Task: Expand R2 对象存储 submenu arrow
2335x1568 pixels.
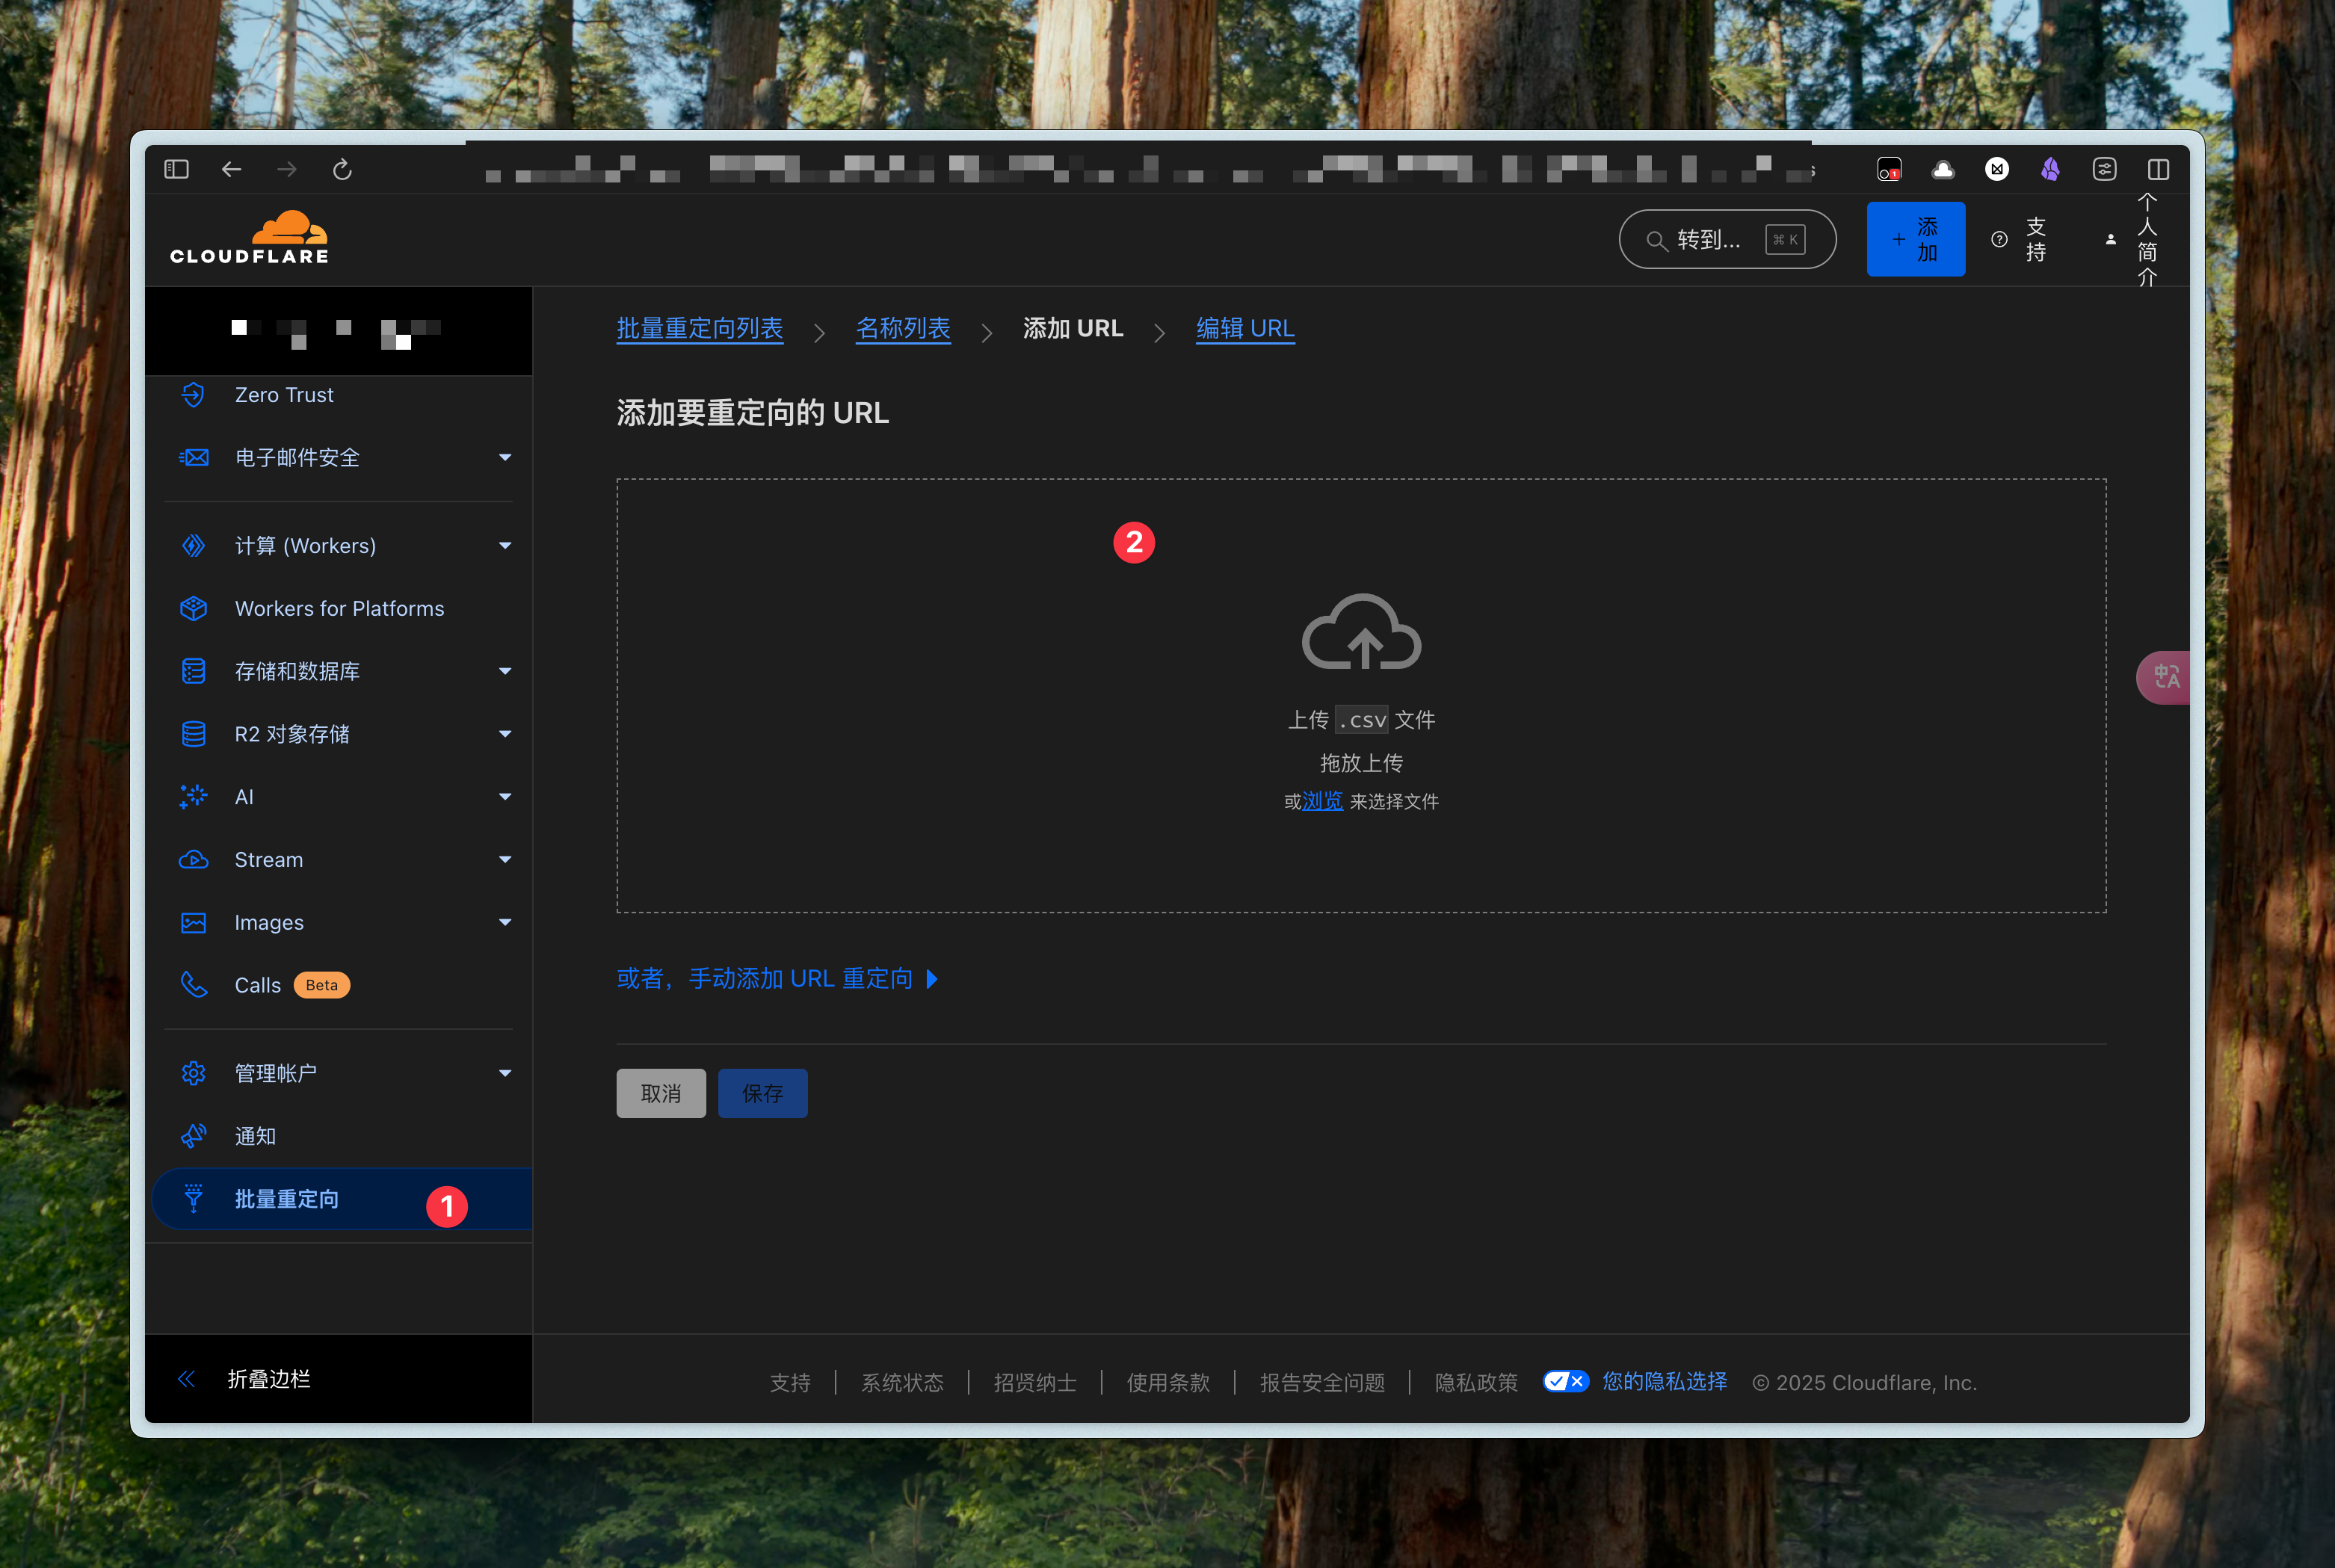Action: [505, 734]
